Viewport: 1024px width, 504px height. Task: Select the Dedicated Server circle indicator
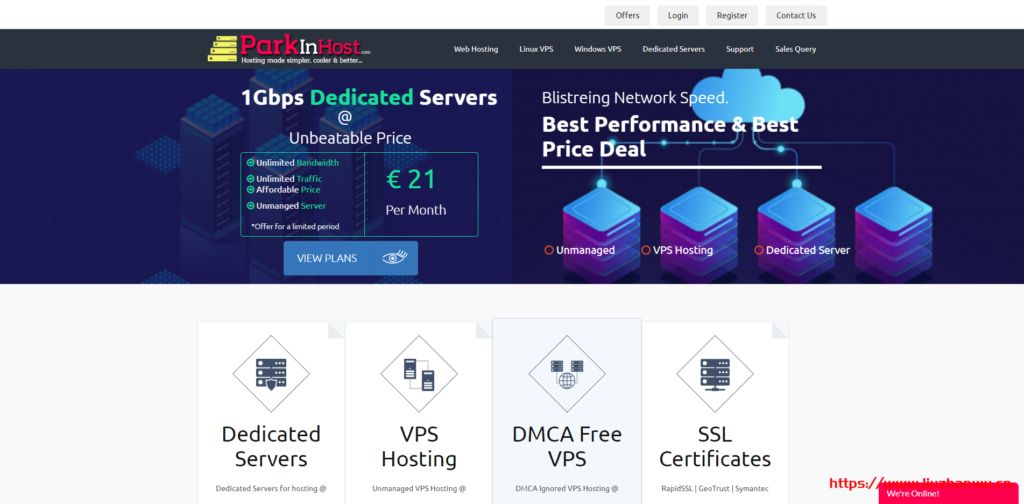coord(759,250)
